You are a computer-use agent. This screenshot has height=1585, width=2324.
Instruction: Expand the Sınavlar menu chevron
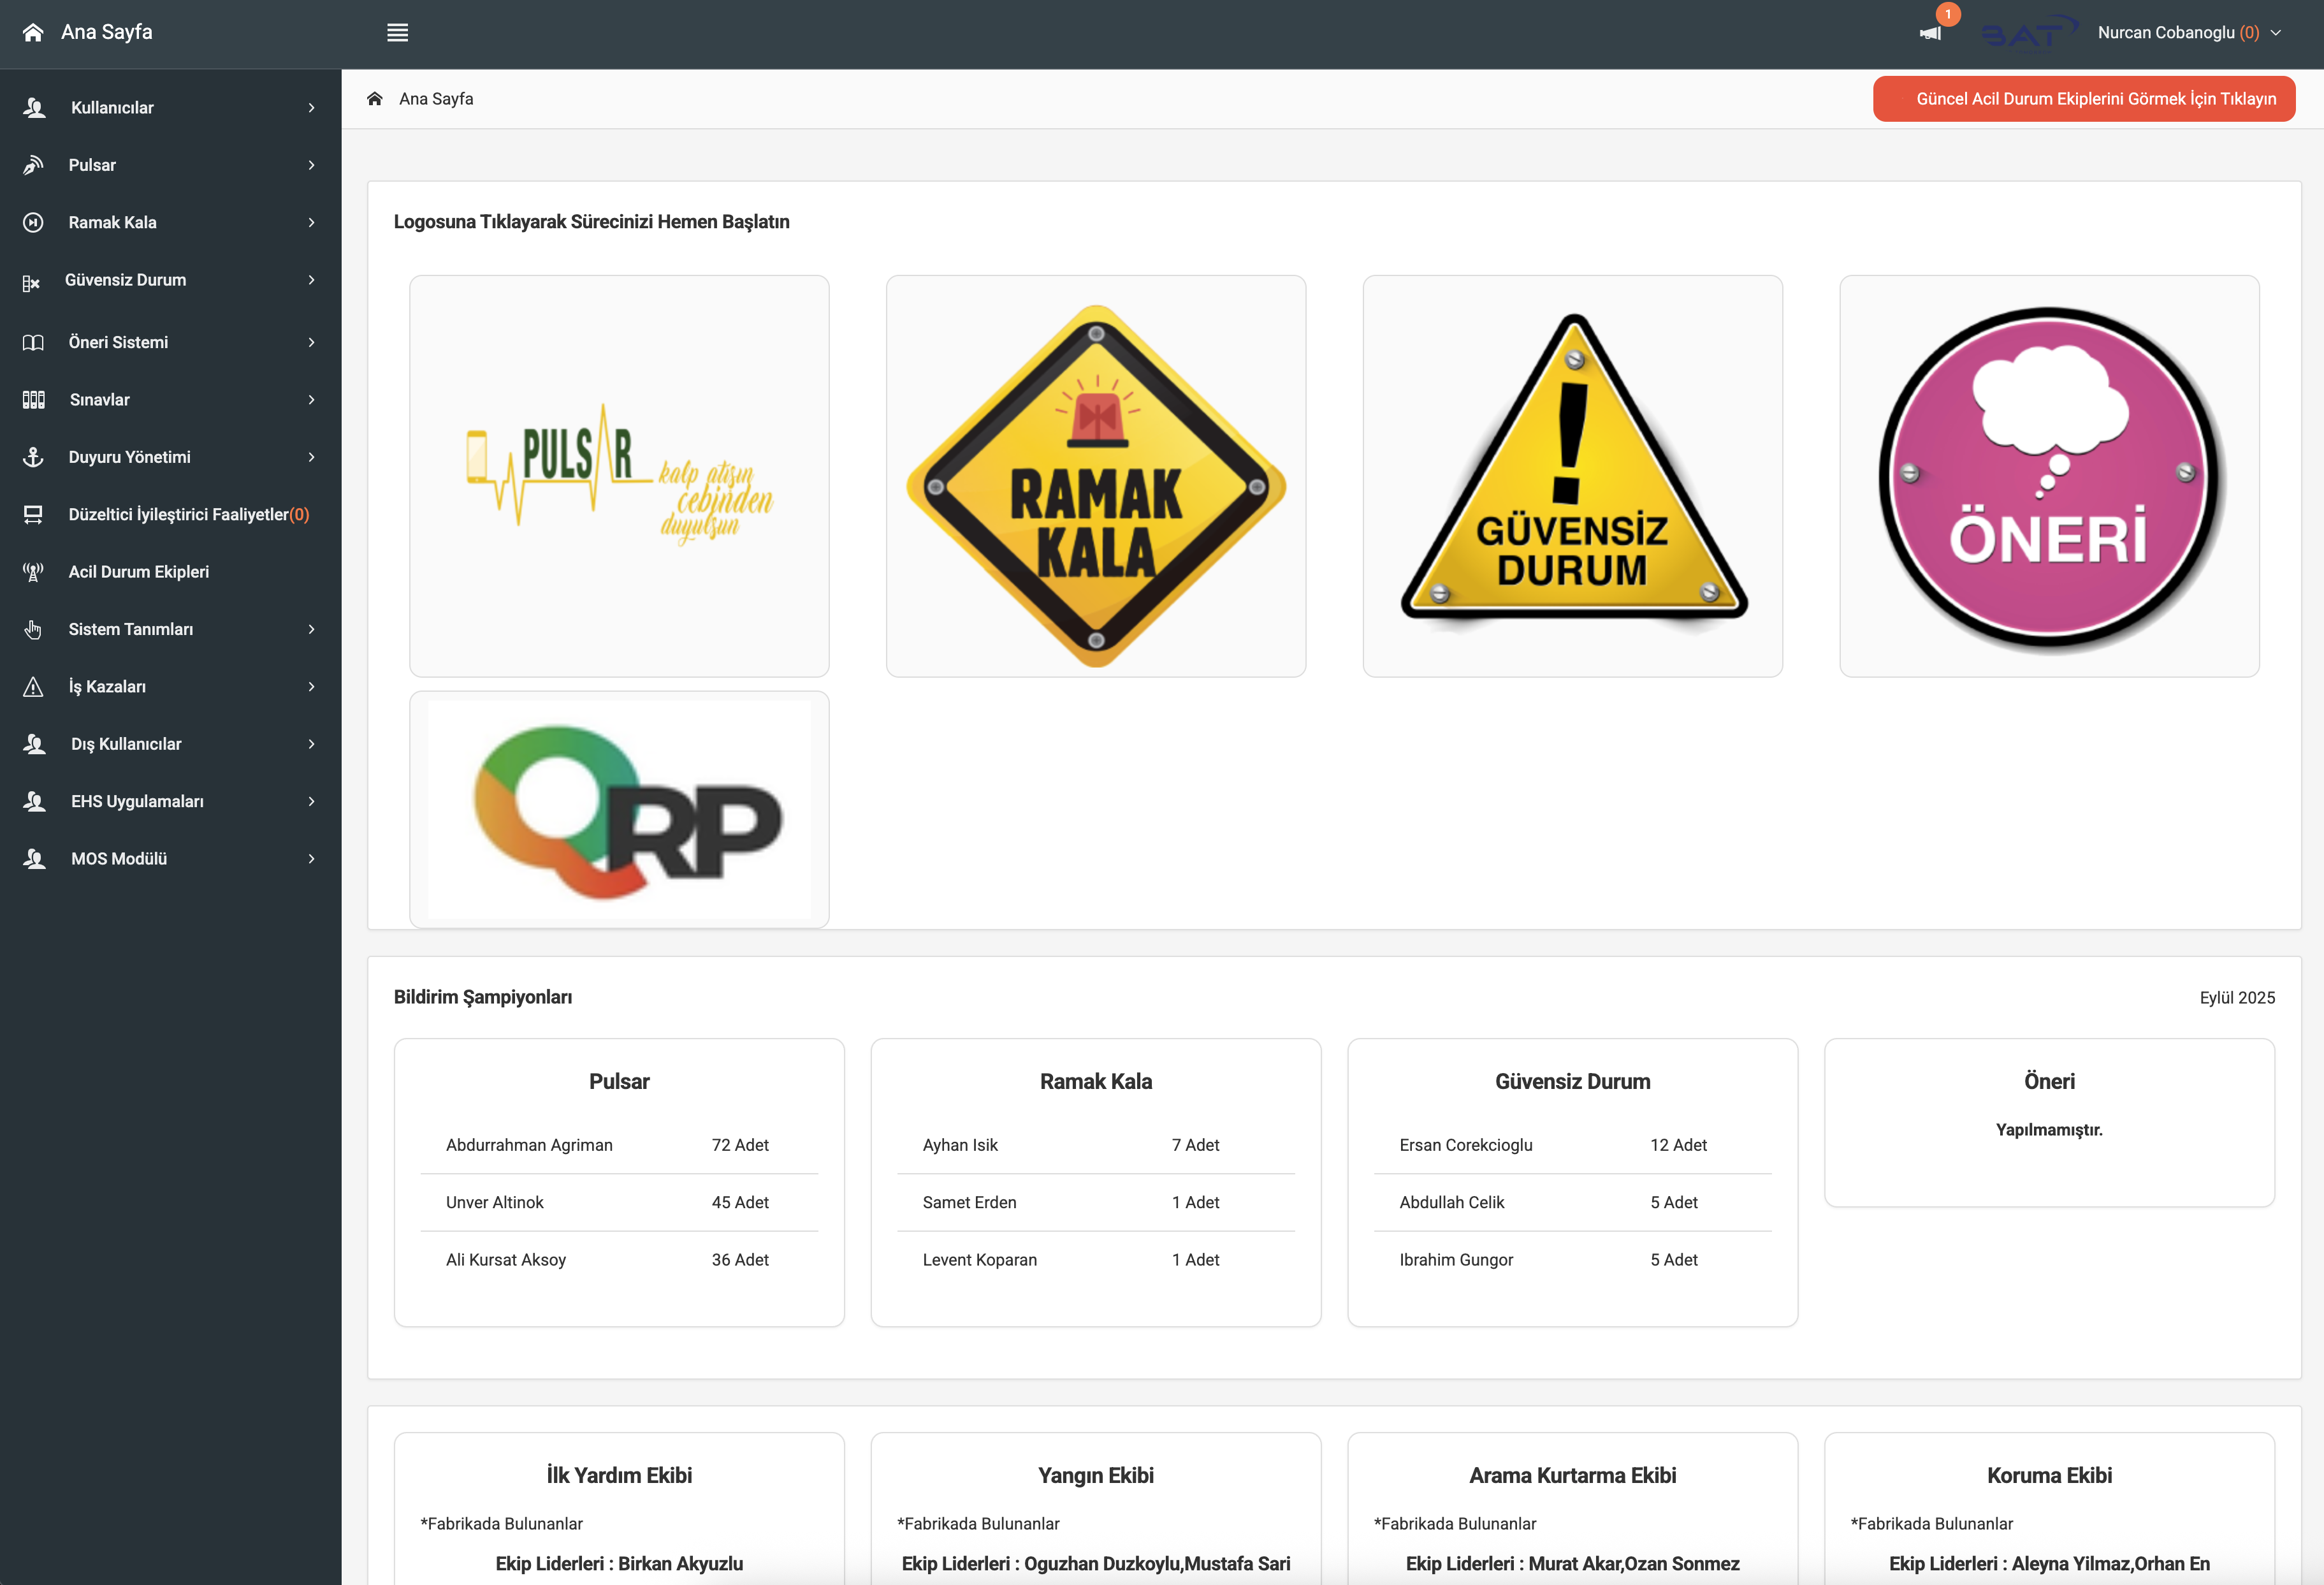coord(311,399)
